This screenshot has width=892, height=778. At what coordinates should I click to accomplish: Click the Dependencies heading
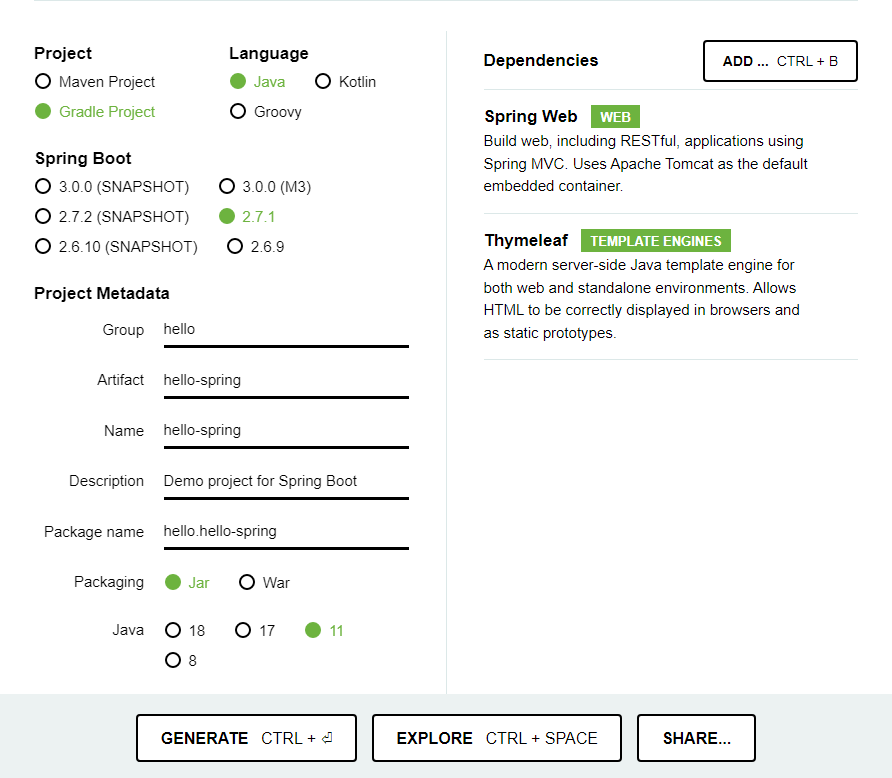point(540,60)
